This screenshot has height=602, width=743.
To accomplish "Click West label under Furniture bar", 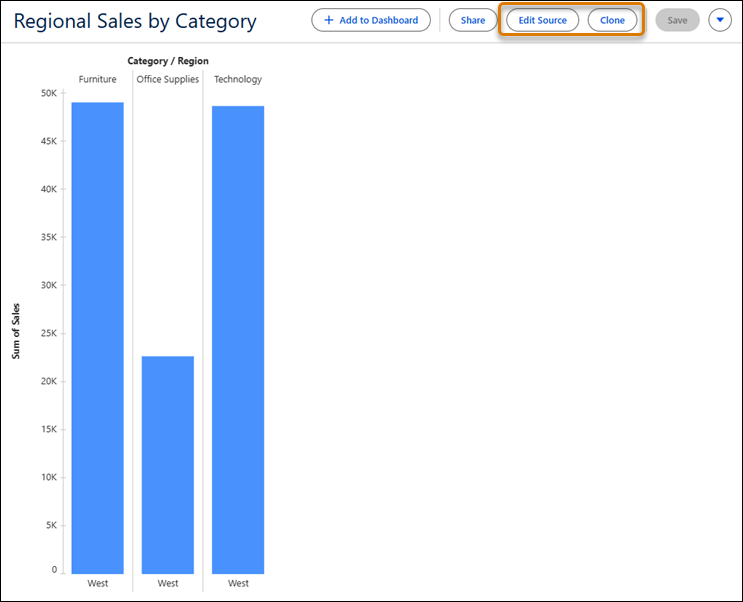I will coord(98,583).
